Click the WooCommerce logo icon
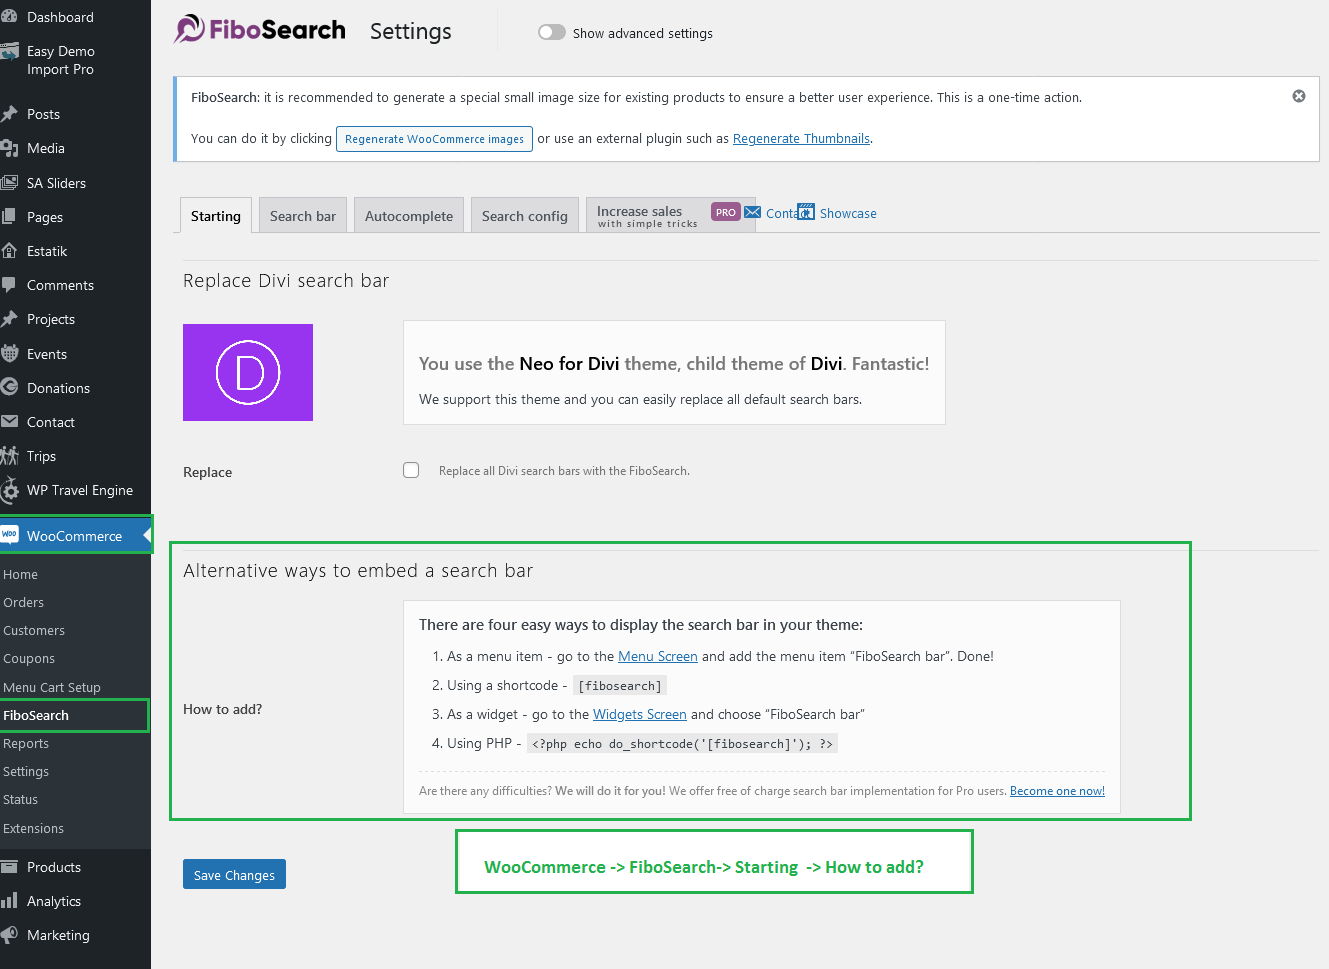1329x969 pixels. pyautogui.click(x=9, y=535)
